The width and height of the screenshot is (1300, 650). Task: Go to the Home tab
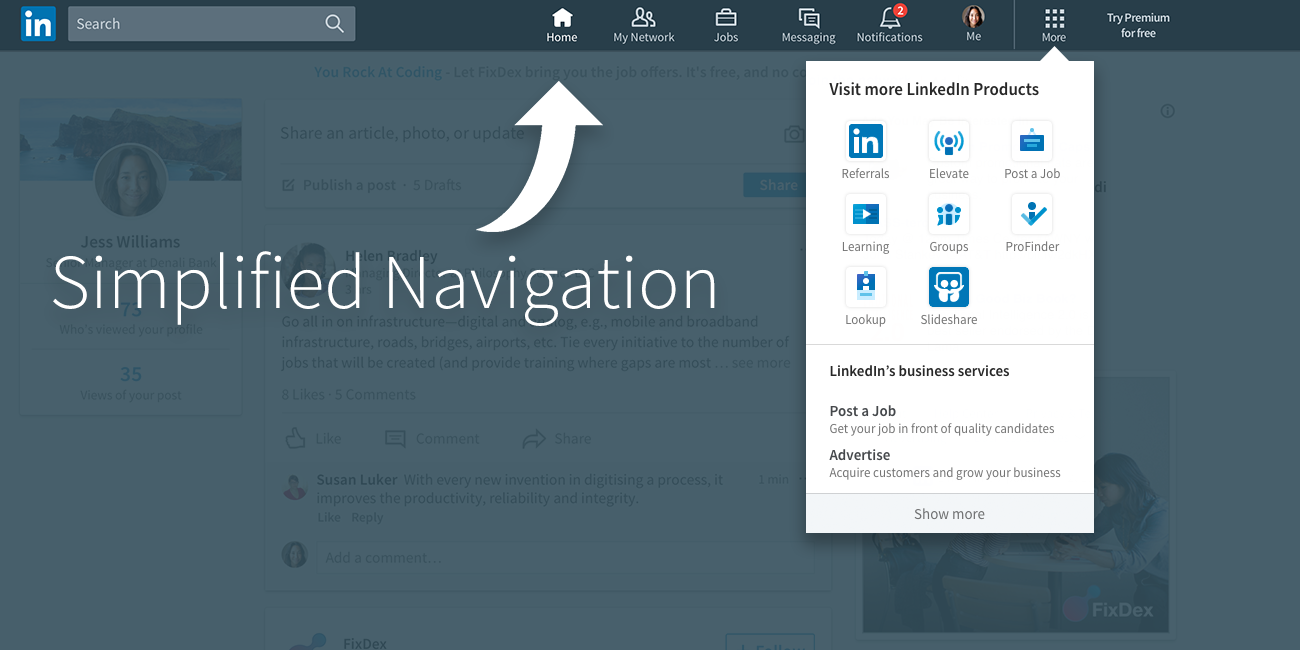[x=562, y=25]
